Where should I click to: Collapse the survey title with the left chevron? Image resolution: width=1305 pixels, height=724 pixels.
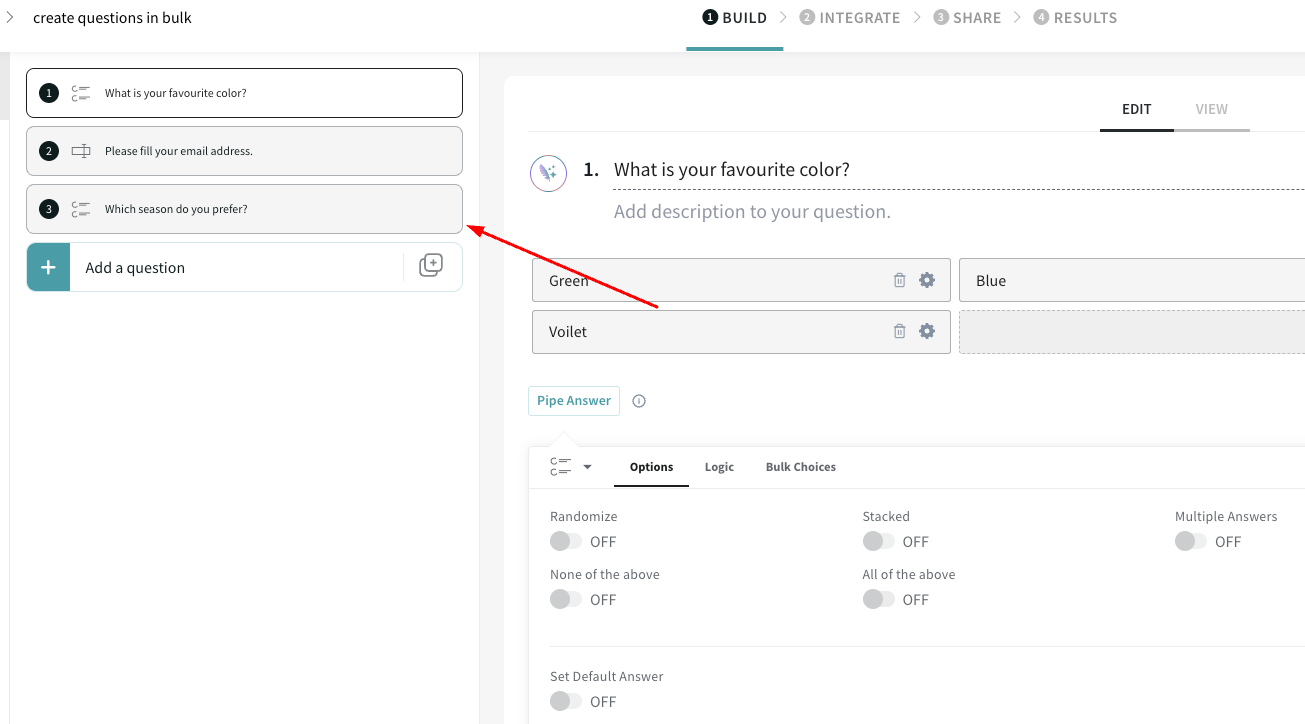tap(10, 16)
